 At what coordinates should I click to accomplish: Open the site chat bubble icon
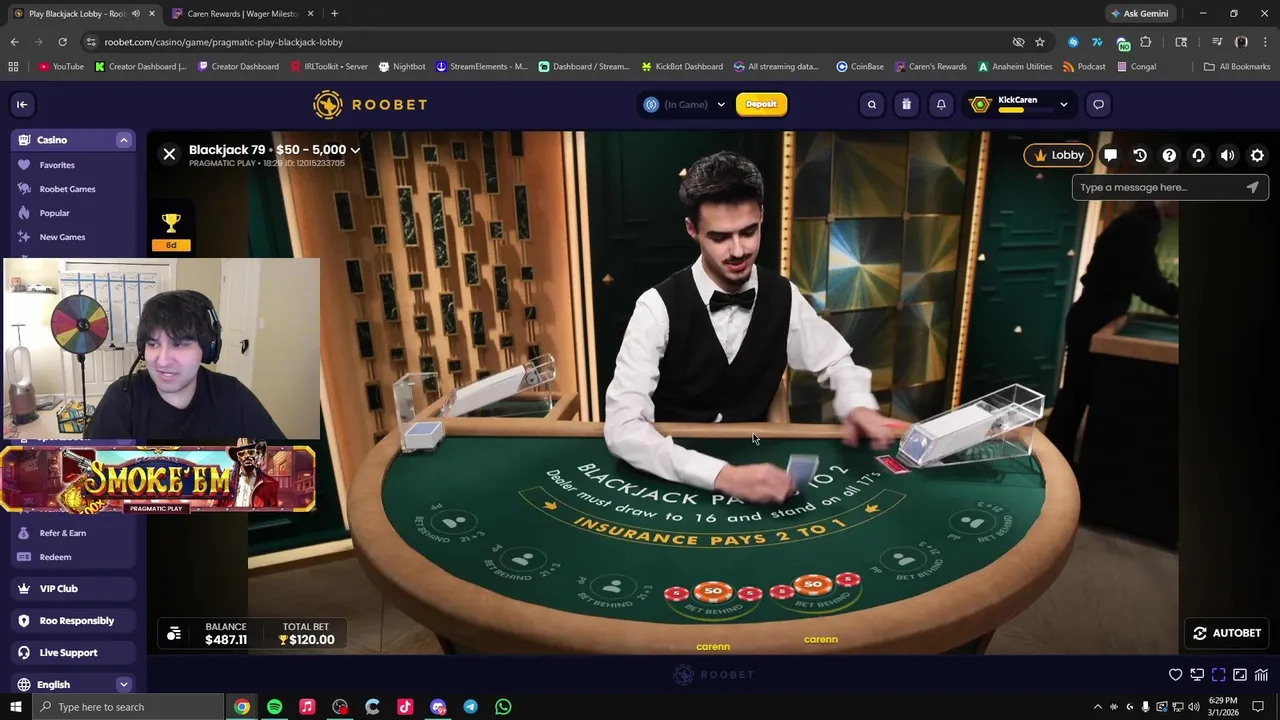coord(1098,104)
